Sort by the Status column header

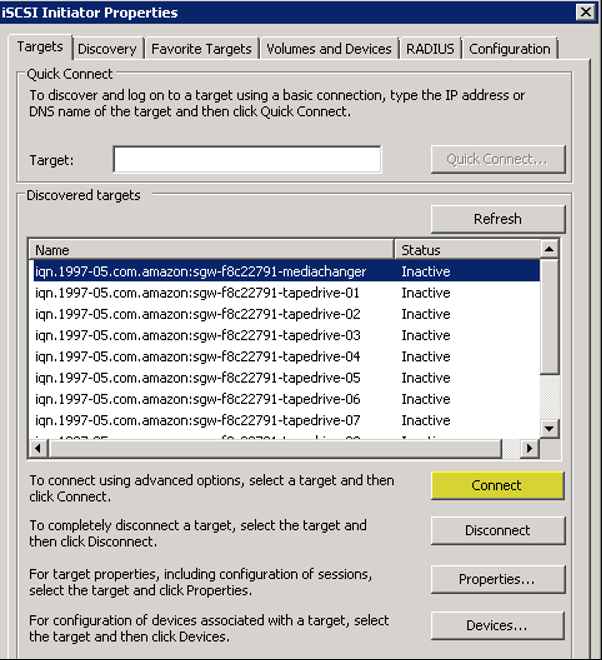click(467, 250)
